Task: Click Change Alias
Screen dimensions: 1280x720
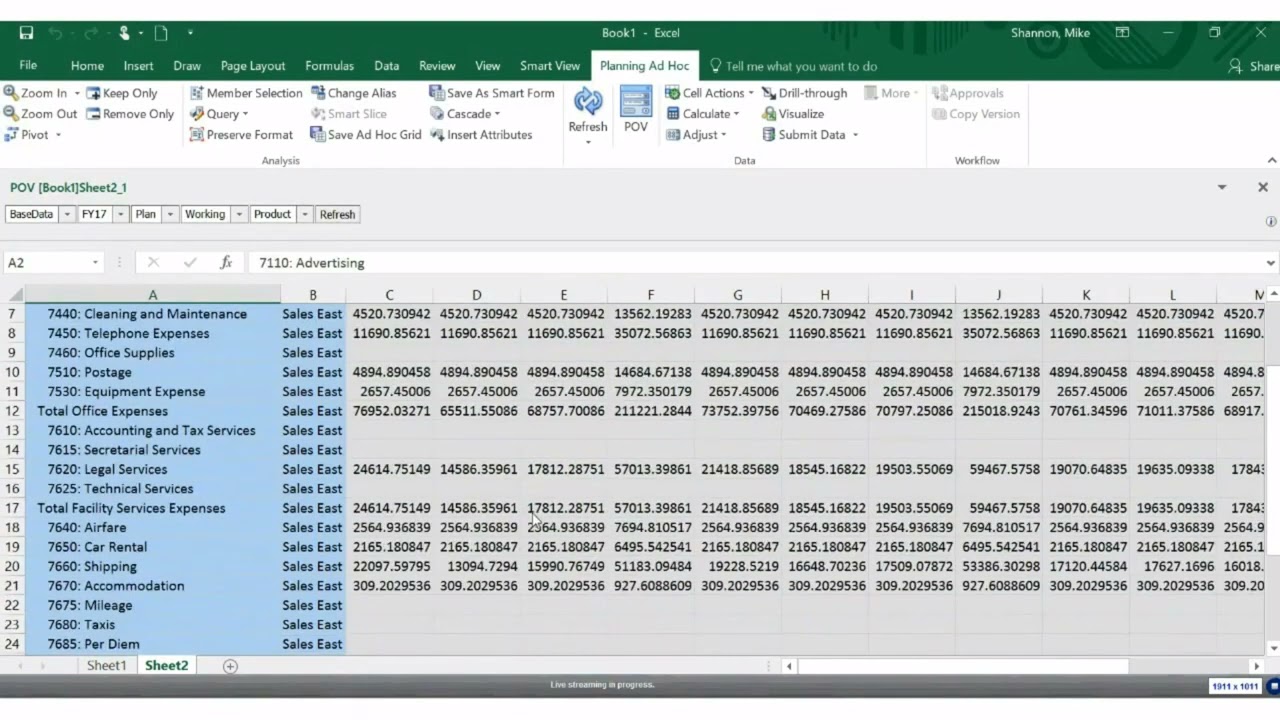Action: tap(354, 93)
